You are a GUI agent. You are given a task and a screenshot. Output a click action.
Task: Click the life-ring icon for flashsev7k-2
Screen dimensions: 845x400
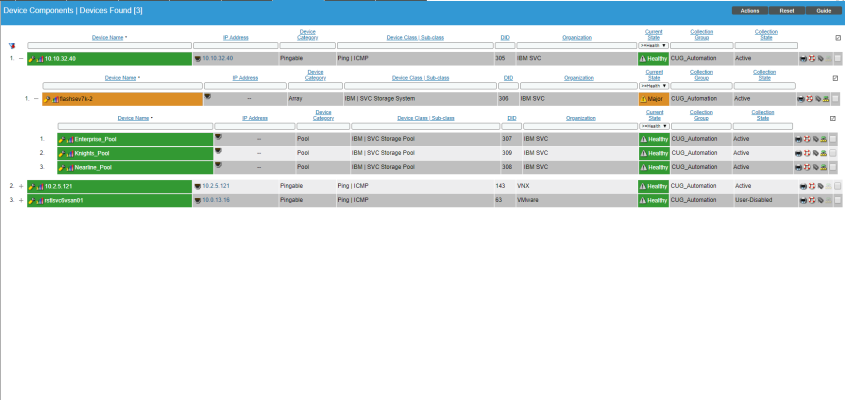[x=809, y=99]
